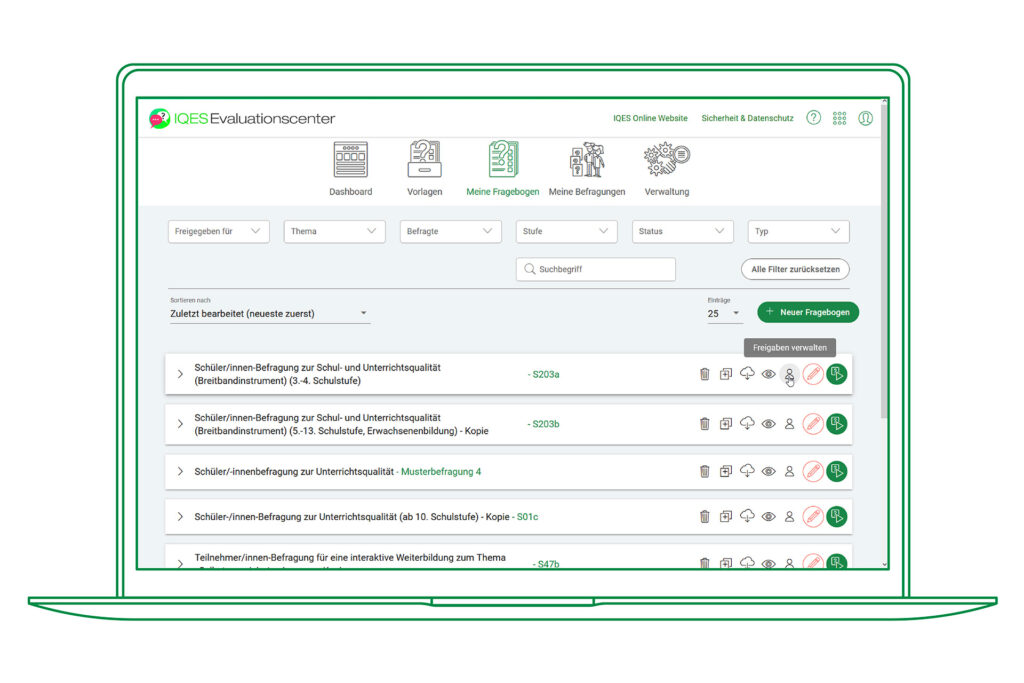This screenshot has width=1024, height=683.
Task: Expand the S203a questionnaire row chevron
Action: 180,374
